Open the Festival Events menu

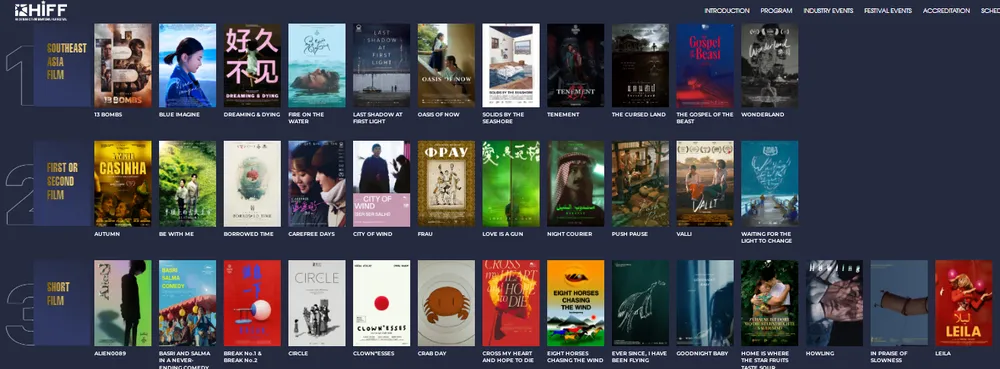coord(888,11)
